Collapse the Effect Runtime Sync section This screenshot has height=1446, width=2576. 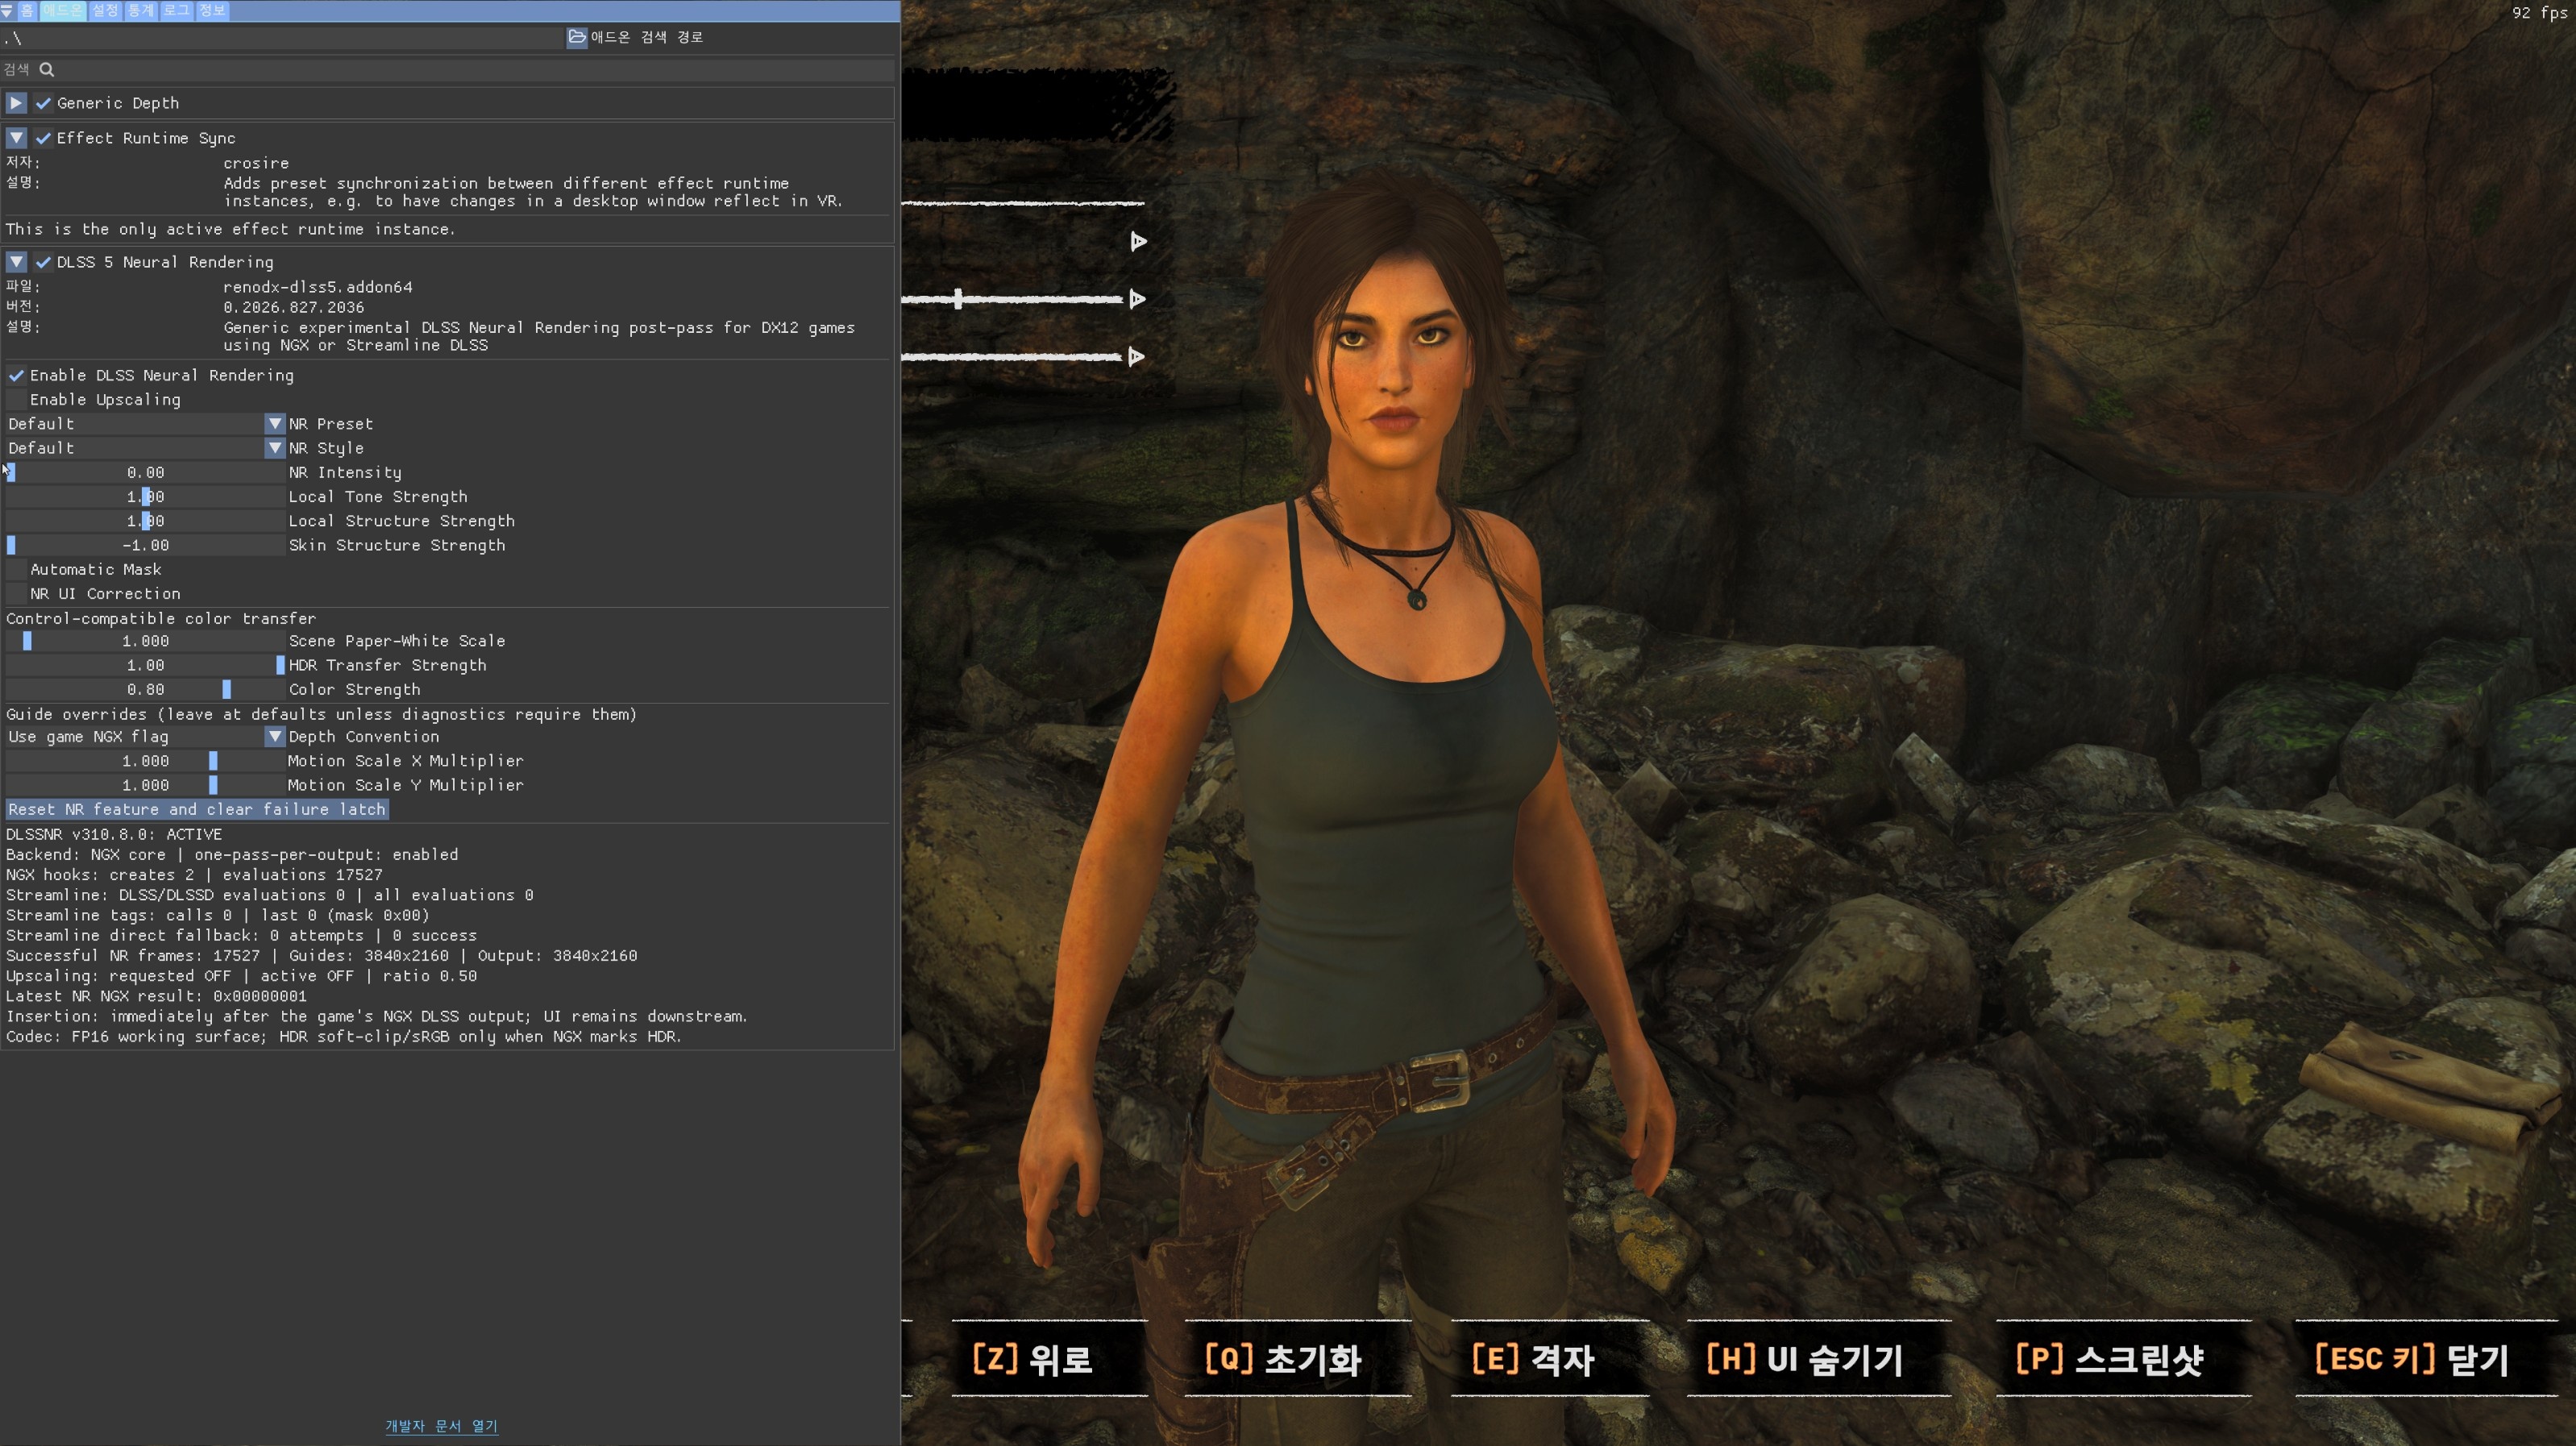point(16,138)
